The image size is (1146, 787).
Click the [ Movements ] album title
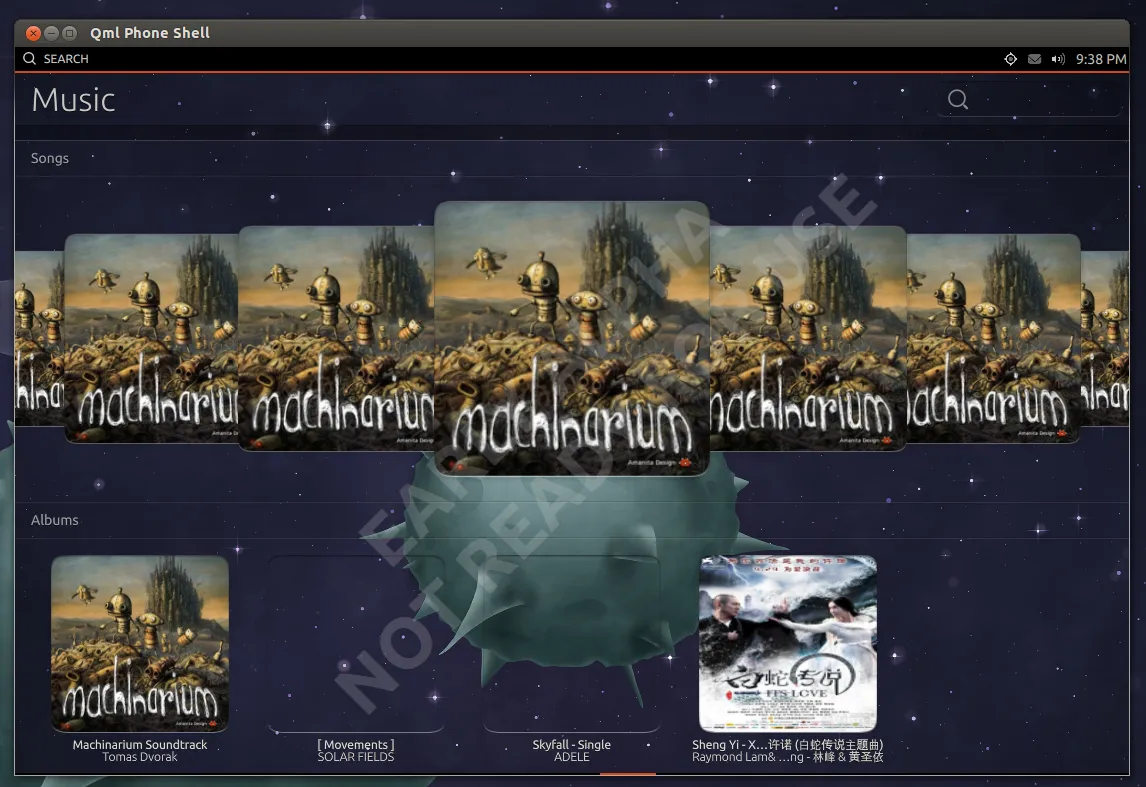tap(356, 745)
